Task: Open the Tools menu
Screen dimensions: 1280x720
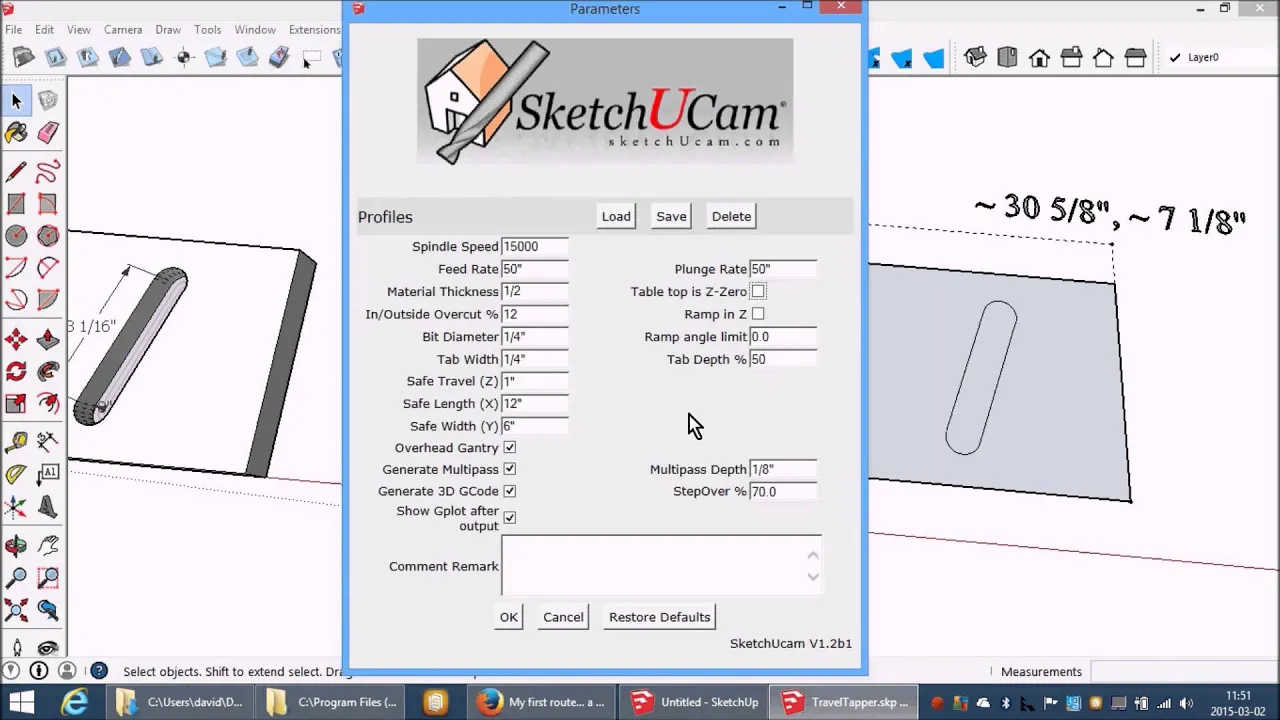Action: (208, 30)
